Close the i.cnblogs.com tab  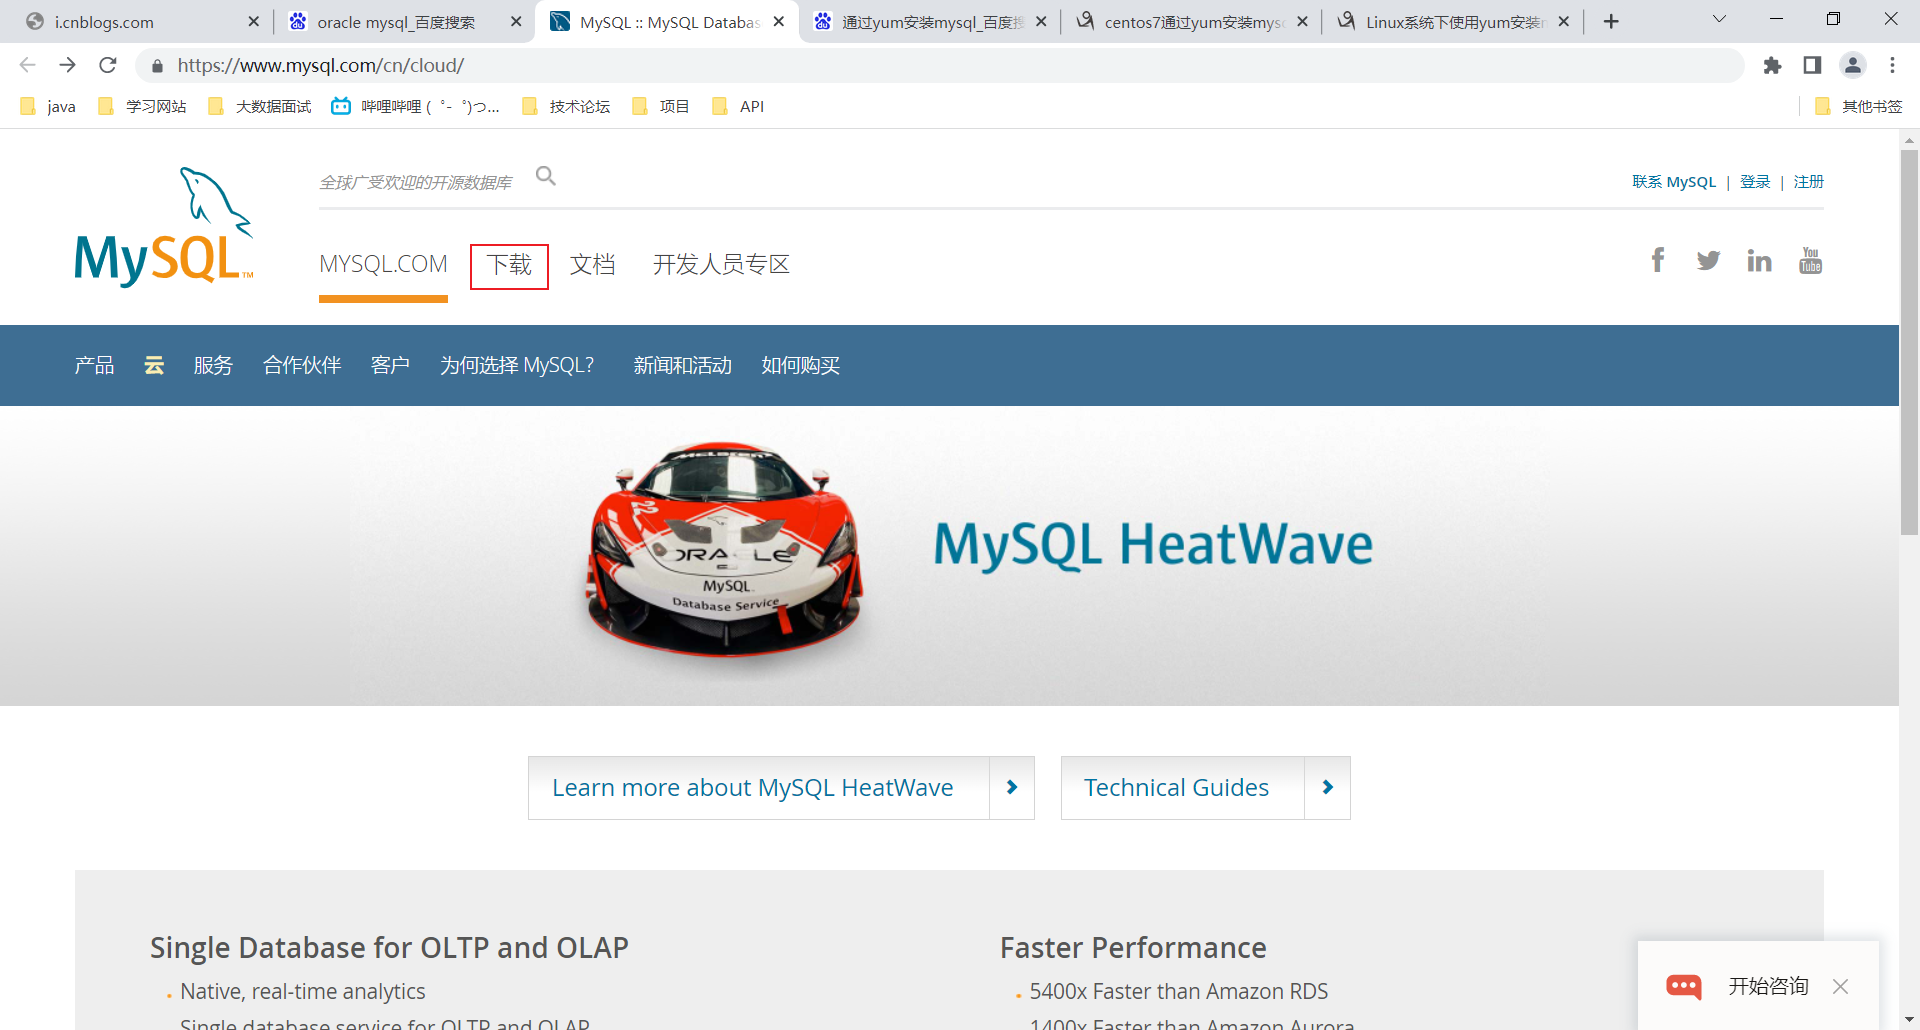click(253, 22)
